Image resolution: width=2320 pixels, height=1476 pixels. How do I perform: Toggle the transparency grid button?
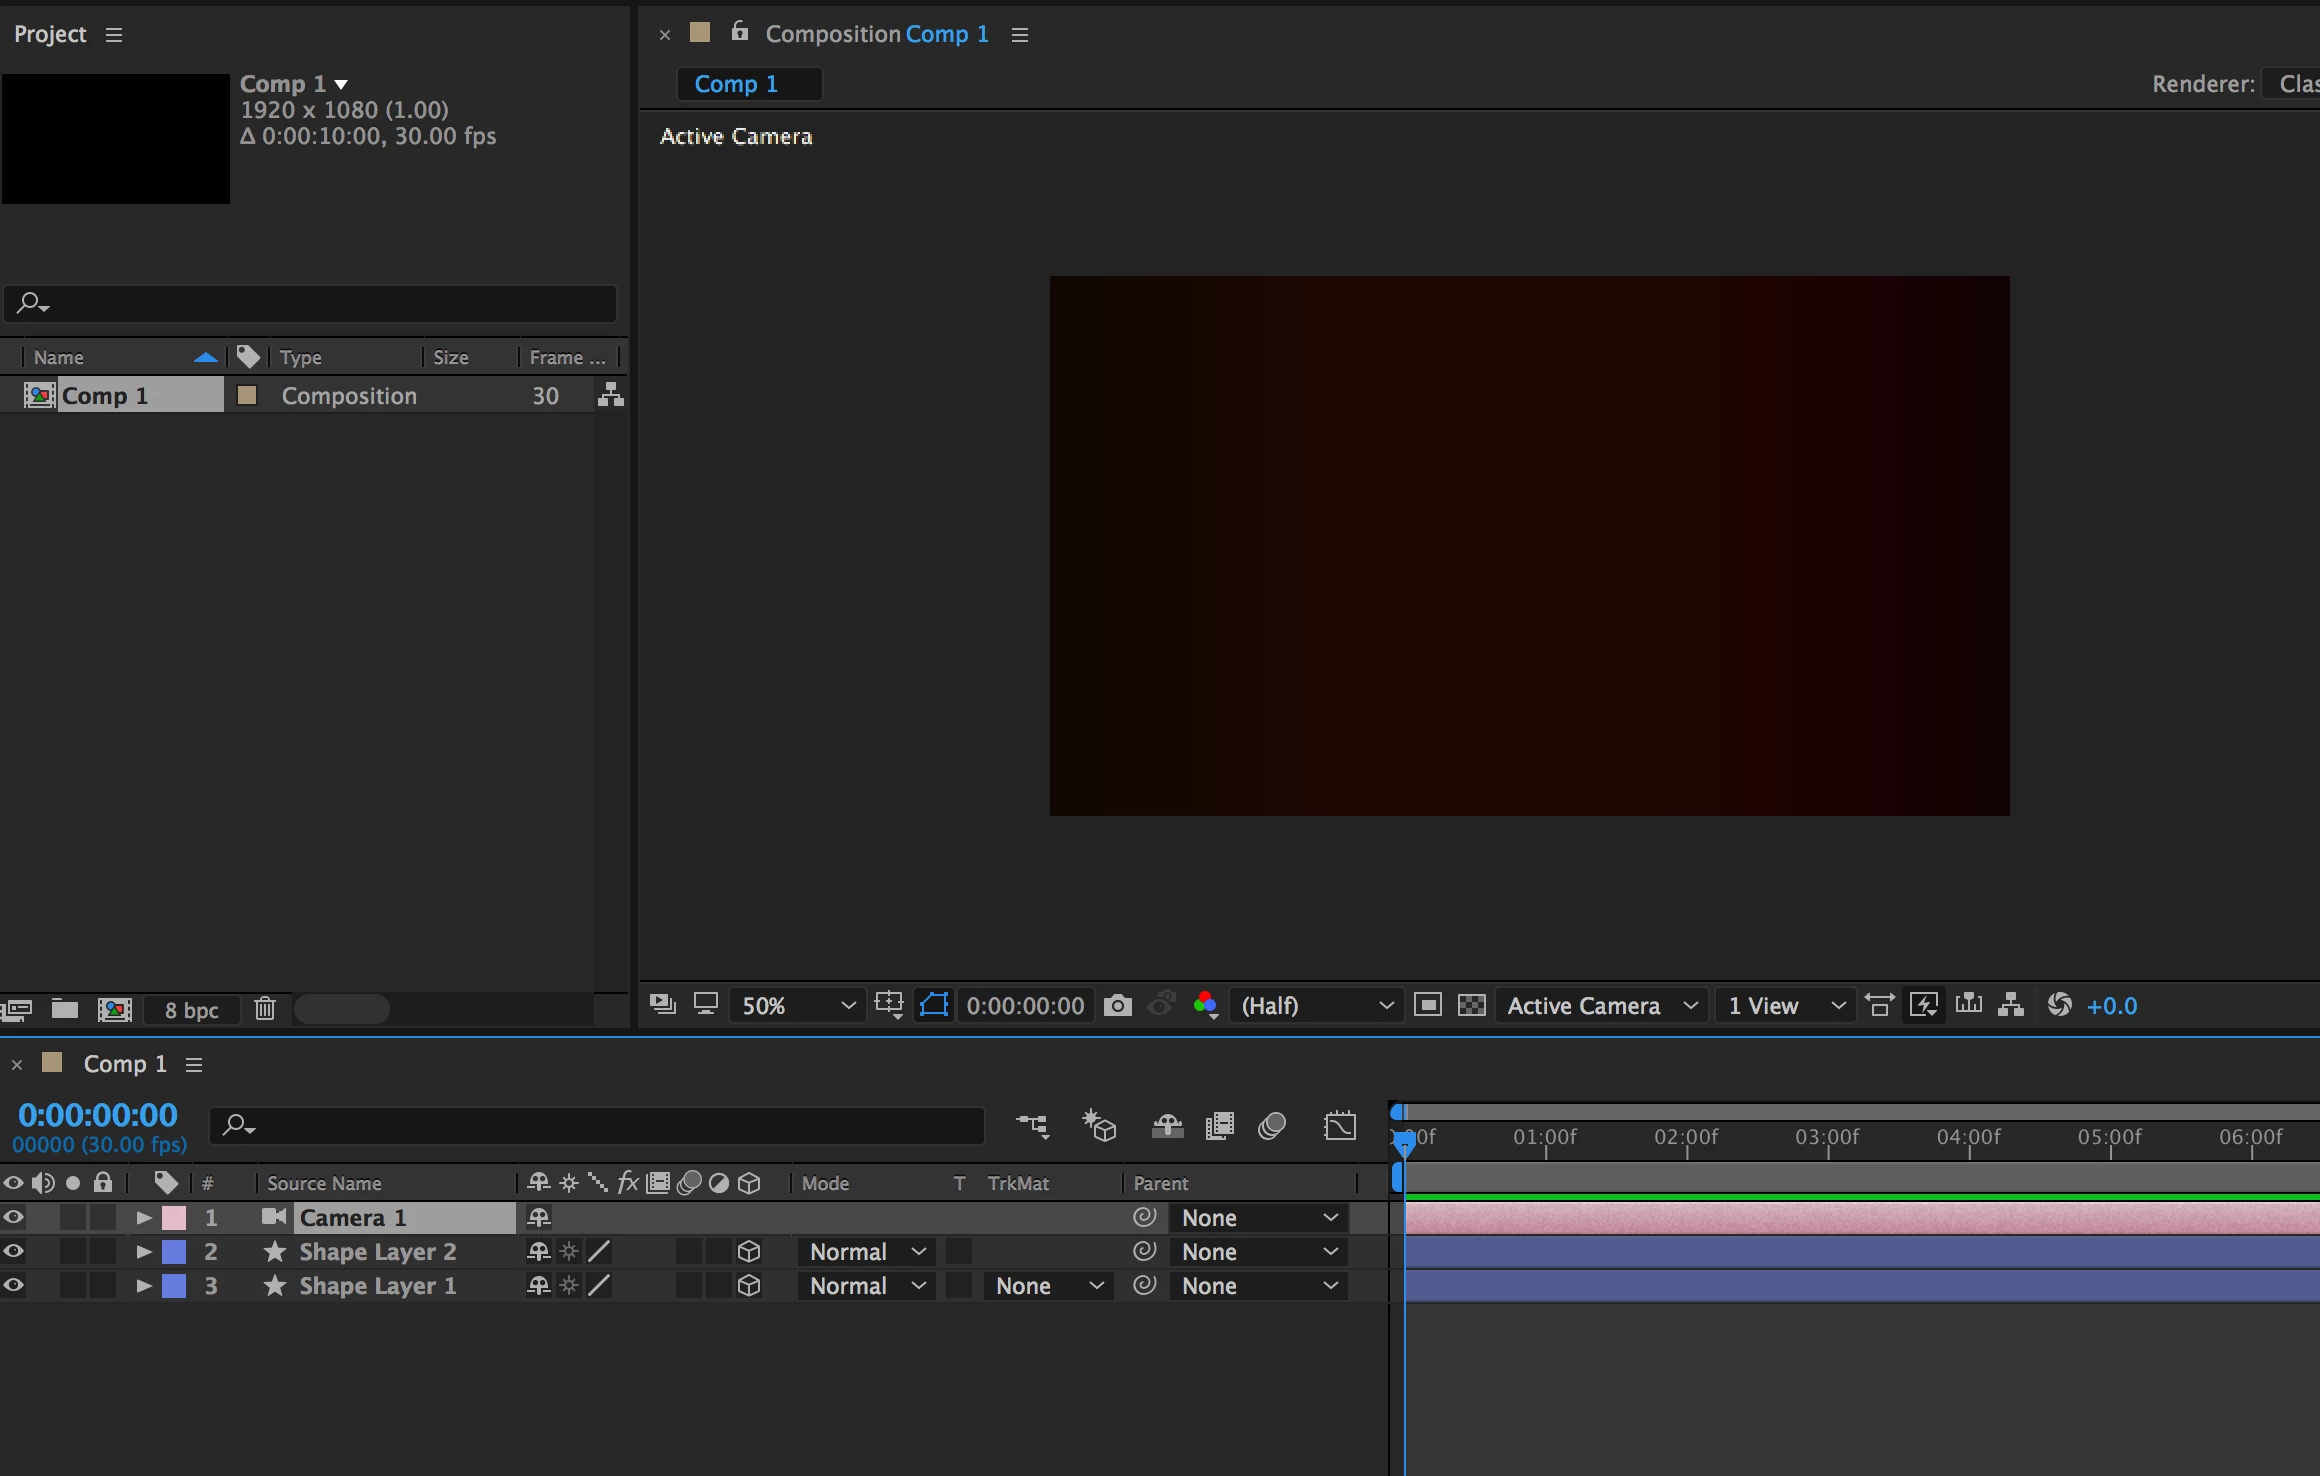click(1471, 1005)
